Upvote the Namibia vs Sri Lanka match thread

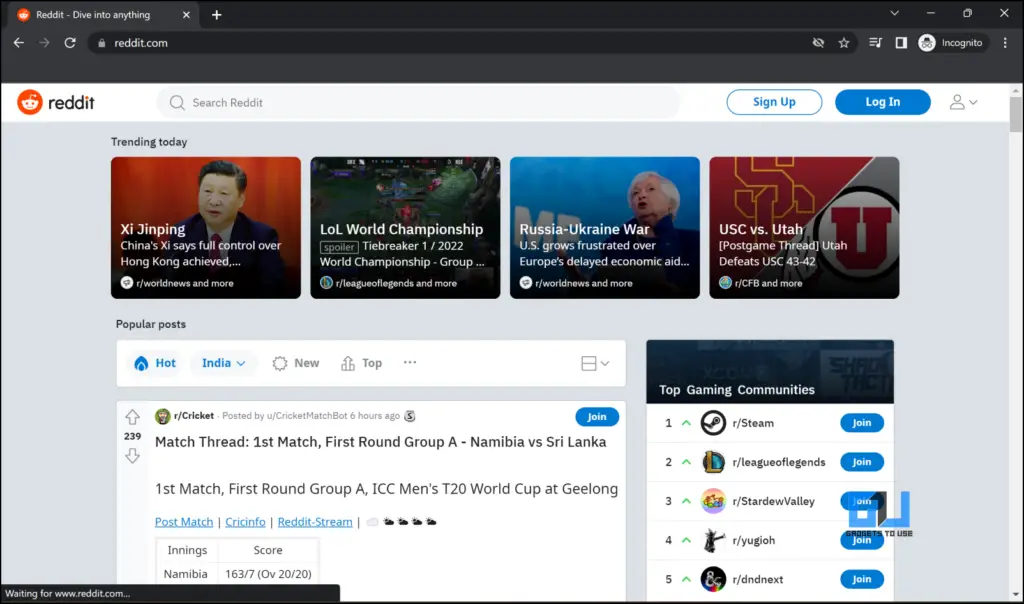point(132,417)
